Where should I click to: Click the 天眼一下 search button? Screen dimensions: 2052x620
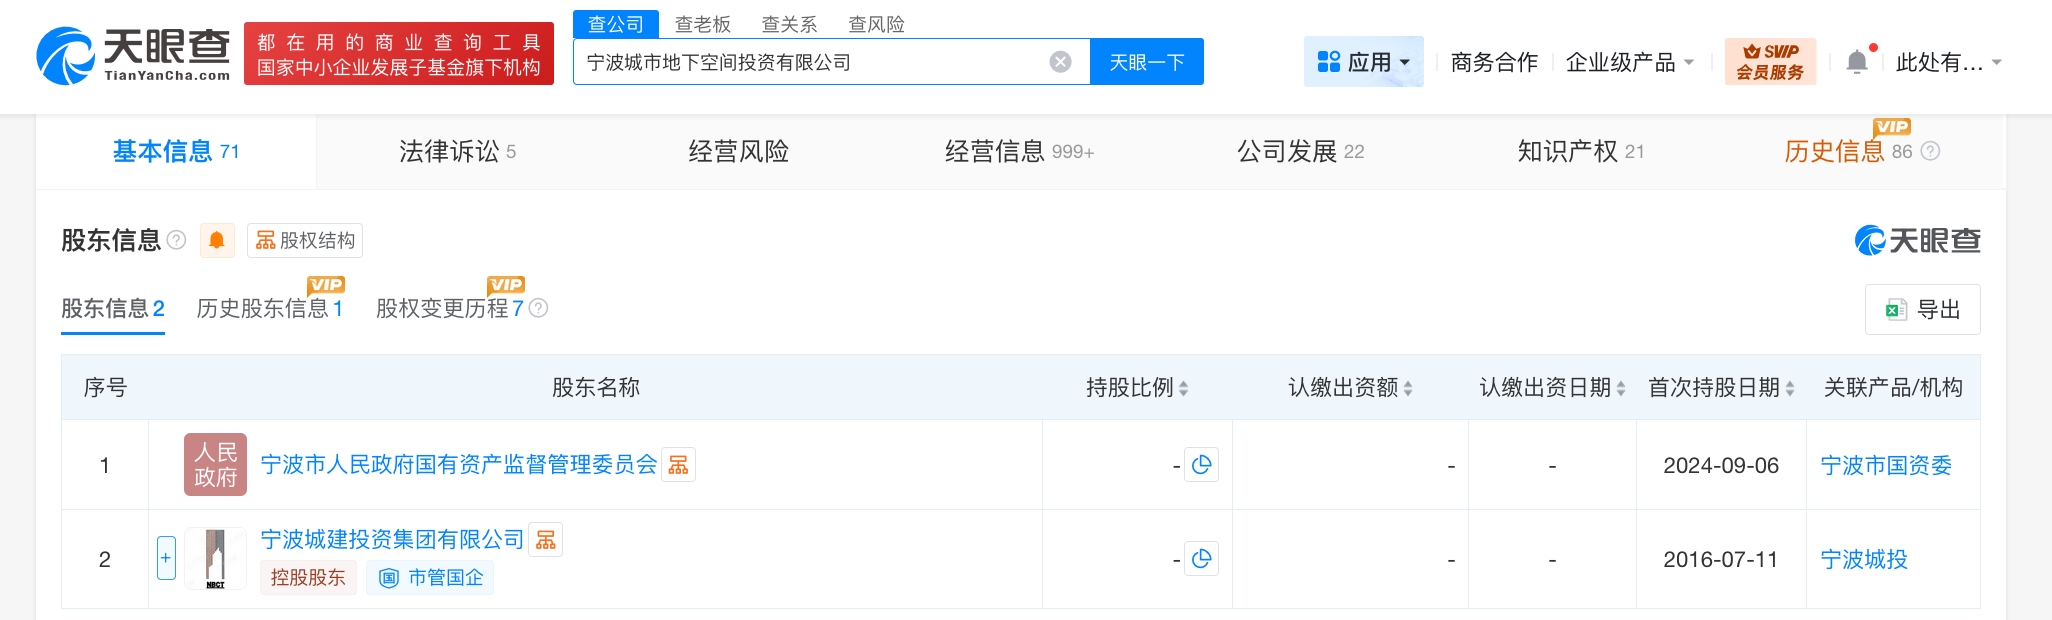coord(1146,62)
